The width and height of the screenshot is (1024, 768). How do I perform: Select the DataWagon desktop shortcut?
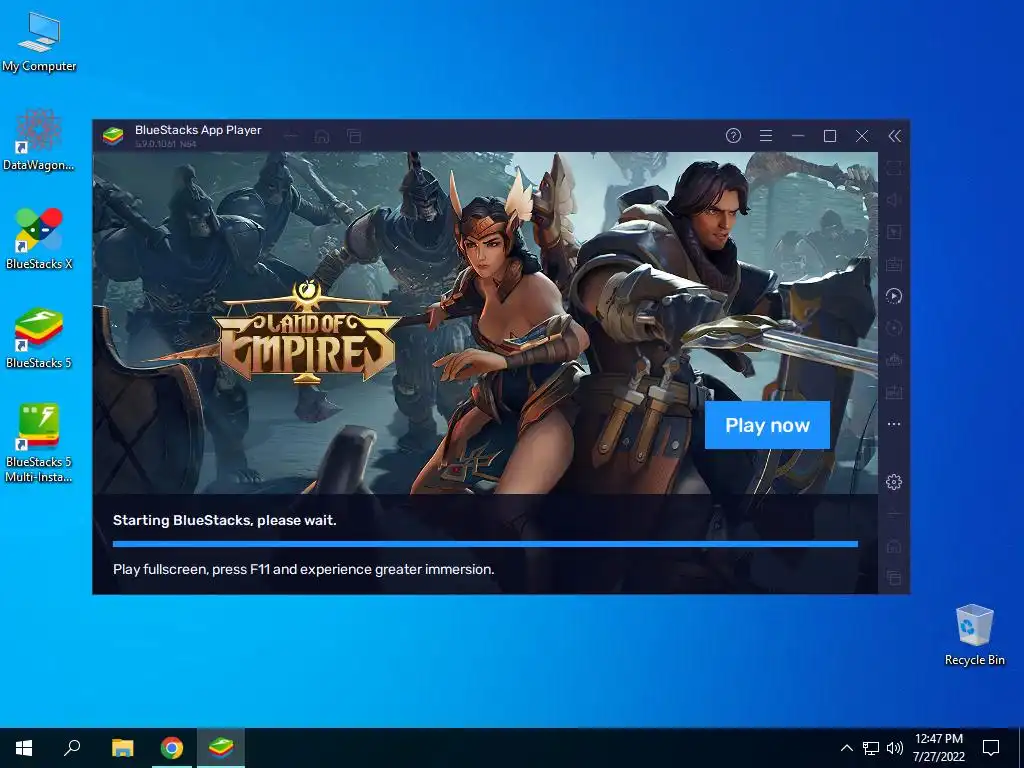coord(39,140)
